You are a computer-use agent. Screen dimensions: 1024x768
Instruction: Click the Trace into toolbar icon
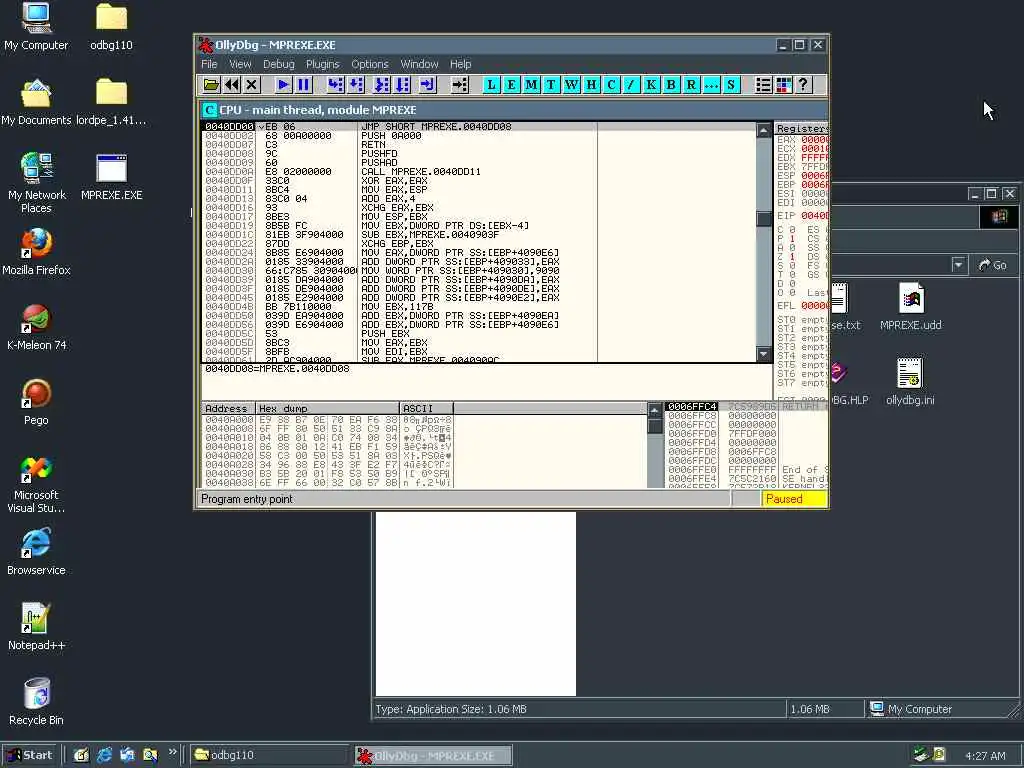coord(381,85)
